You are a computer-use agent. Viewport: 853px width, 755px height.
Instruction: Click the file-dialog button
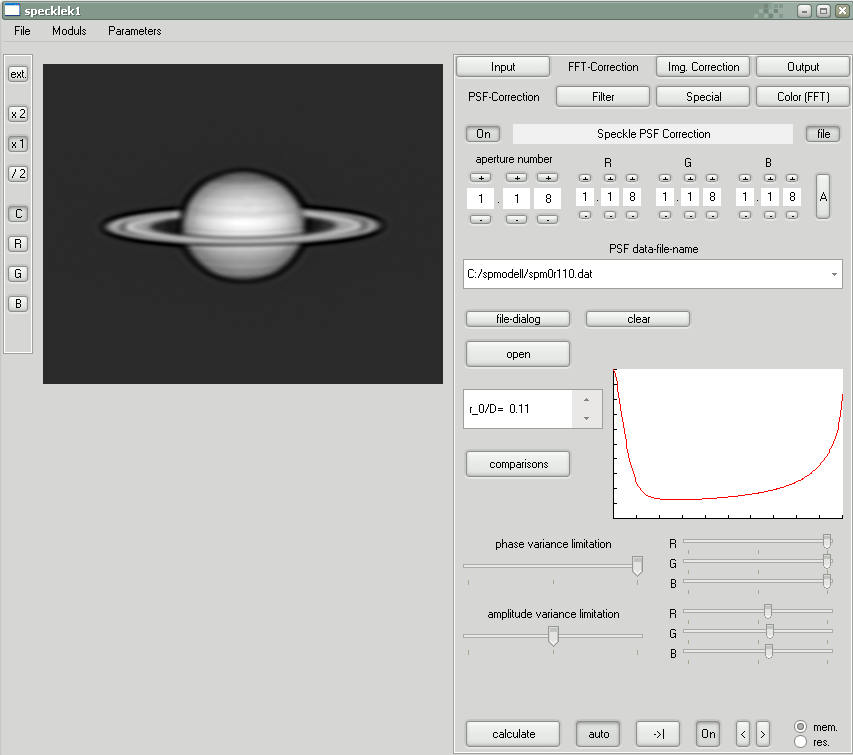pyautogui.click(x=518, y=319)
